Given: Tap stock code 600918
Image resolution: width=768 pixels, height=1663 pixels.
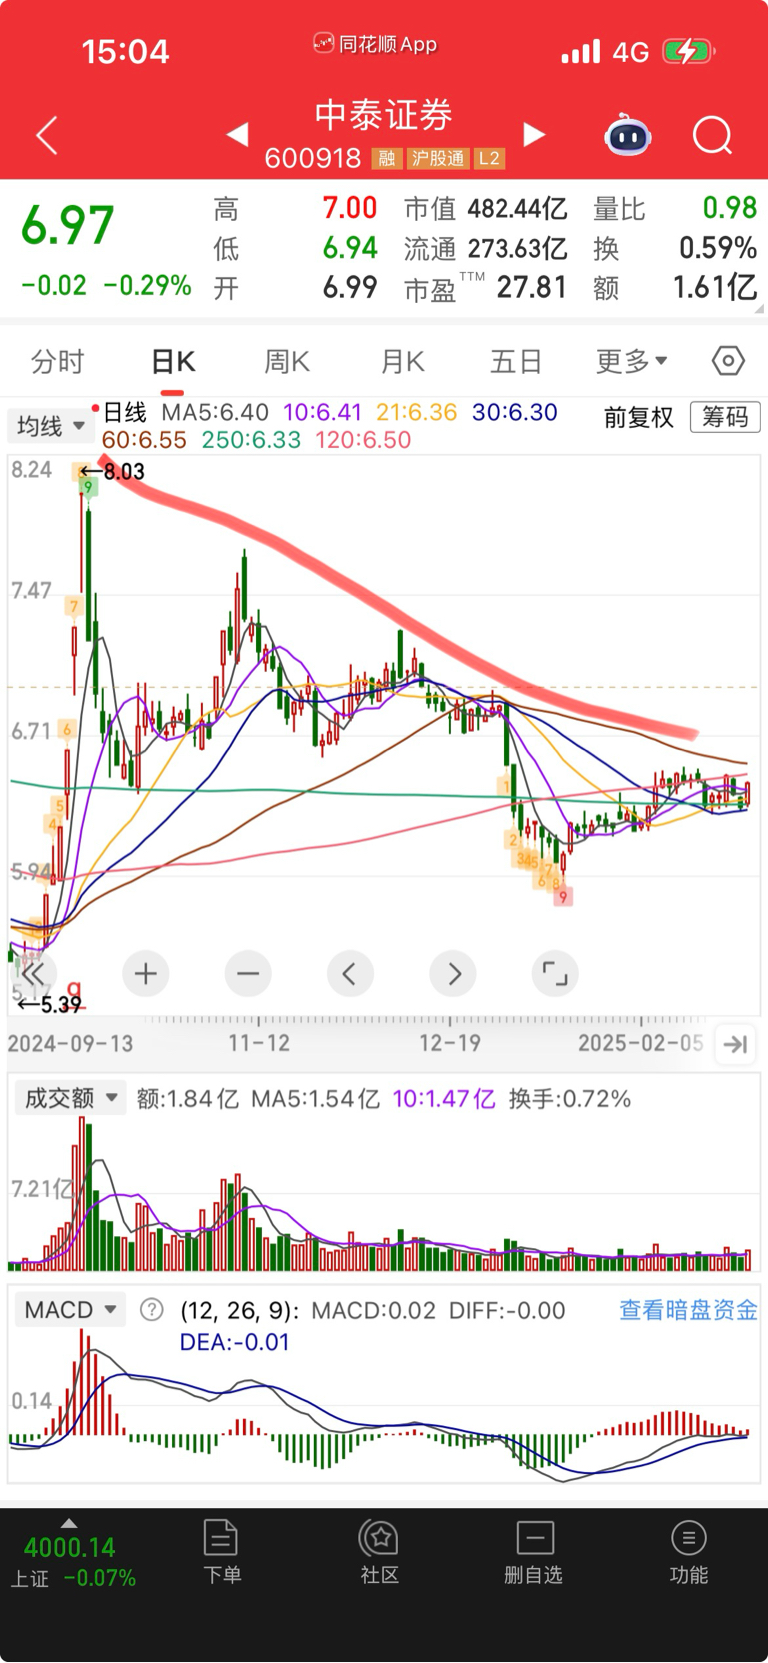Looking at the screenshot, I should tap(313, 158).
